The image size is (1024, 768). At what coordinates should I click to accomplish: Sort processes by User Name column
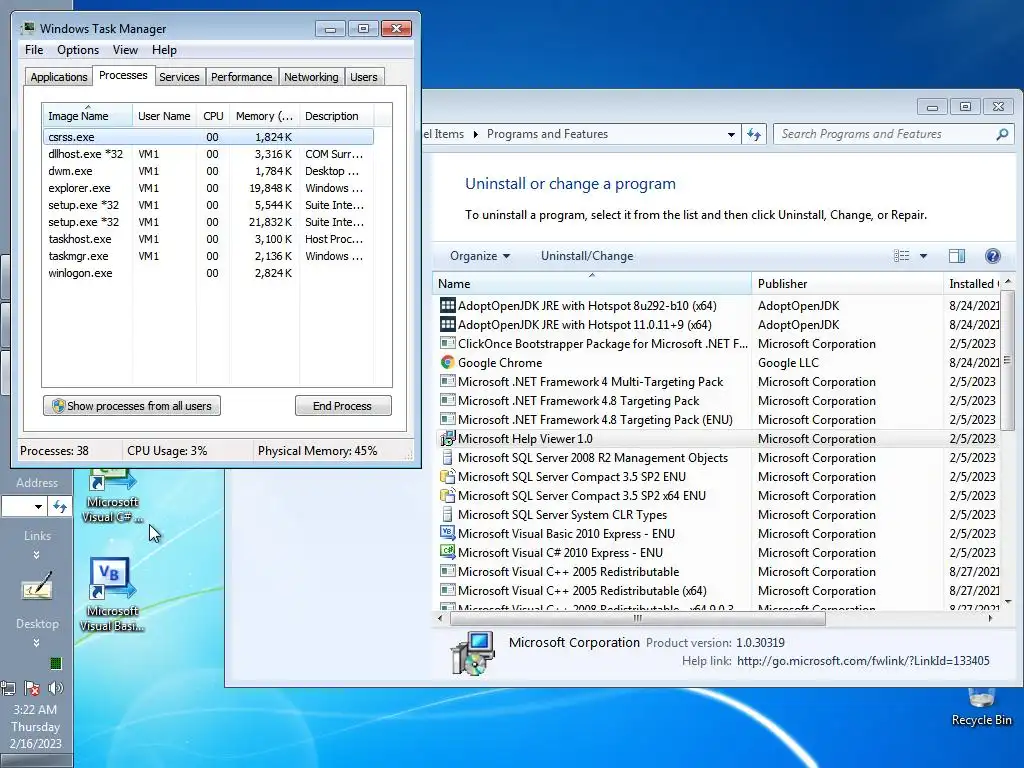[x=164, y=116]
